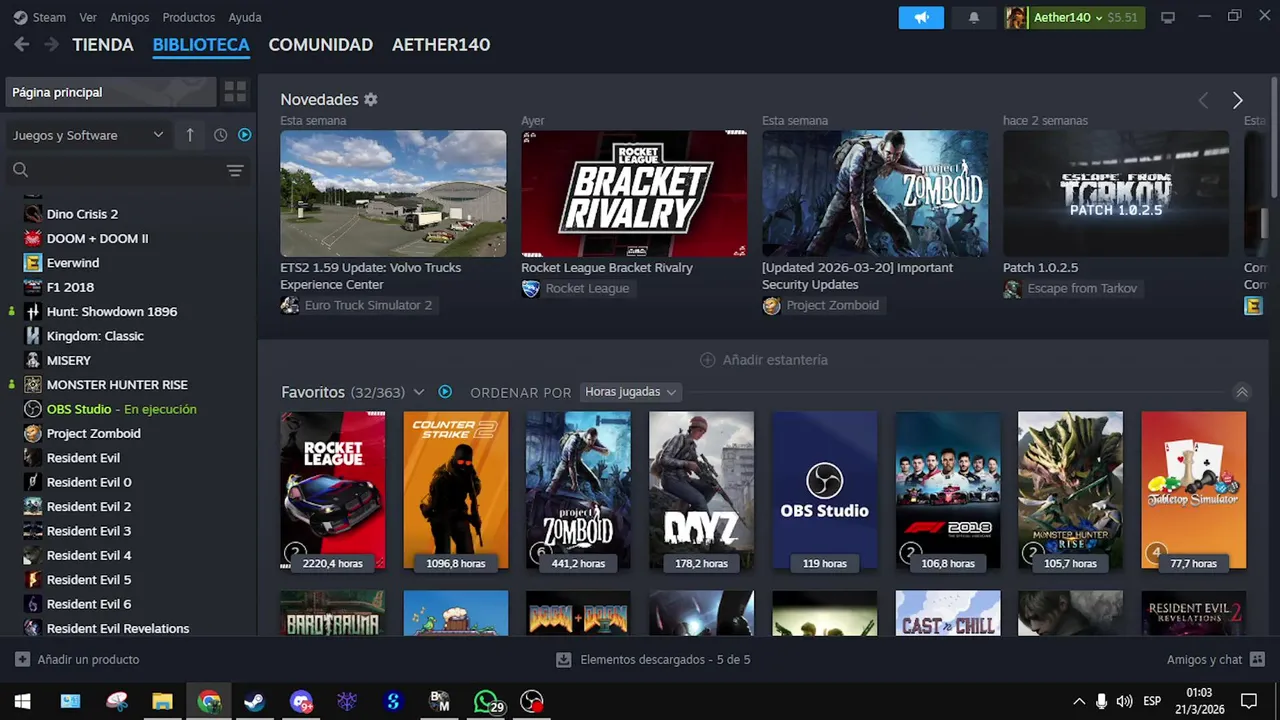Switch library to grid collections view
1280x720 pixels.
coord(235,92)
